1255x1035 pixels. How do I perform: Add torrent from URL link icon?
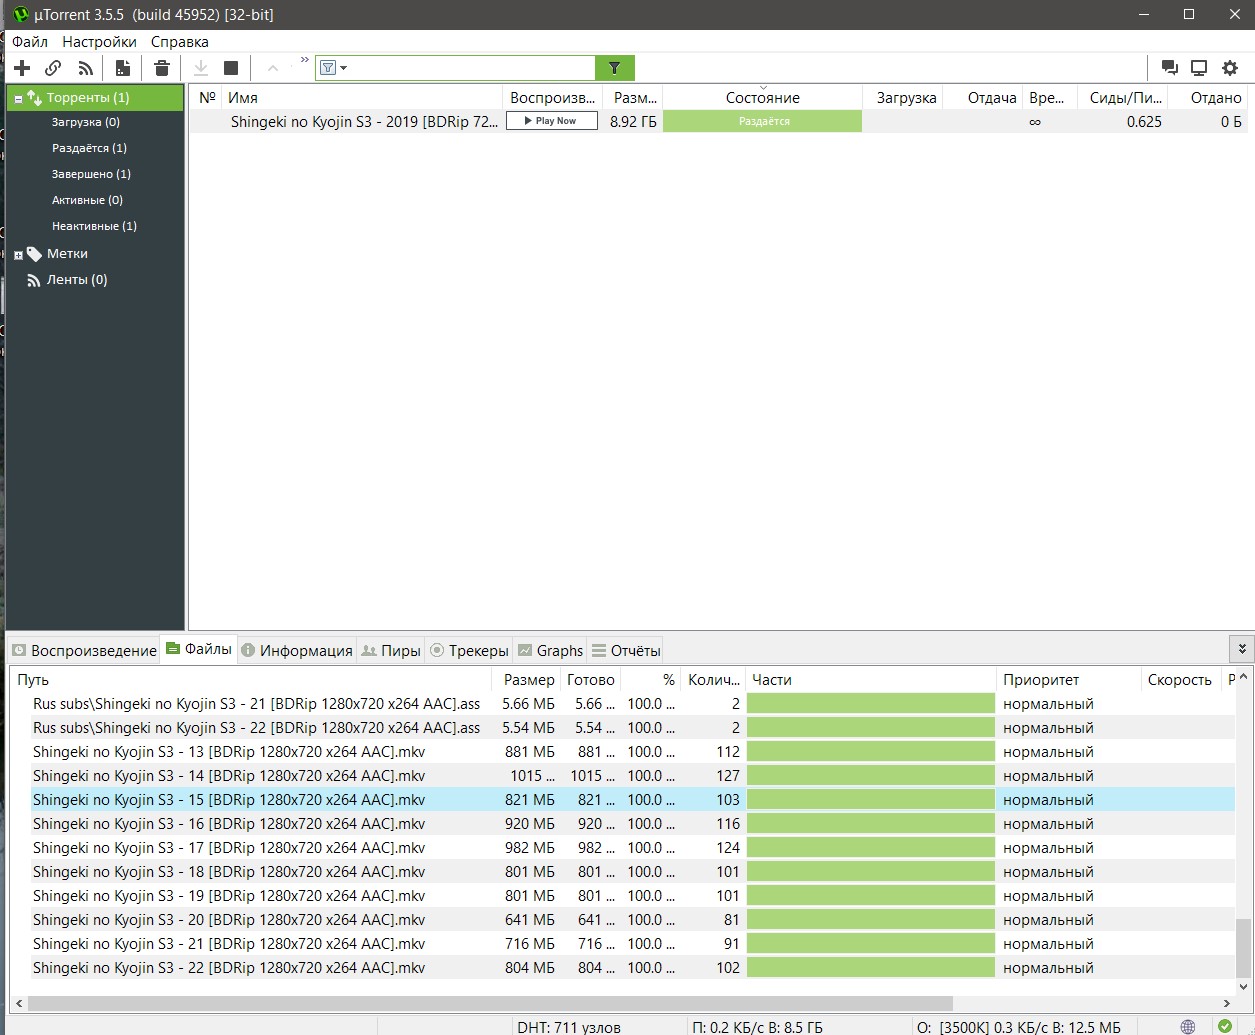53,68
